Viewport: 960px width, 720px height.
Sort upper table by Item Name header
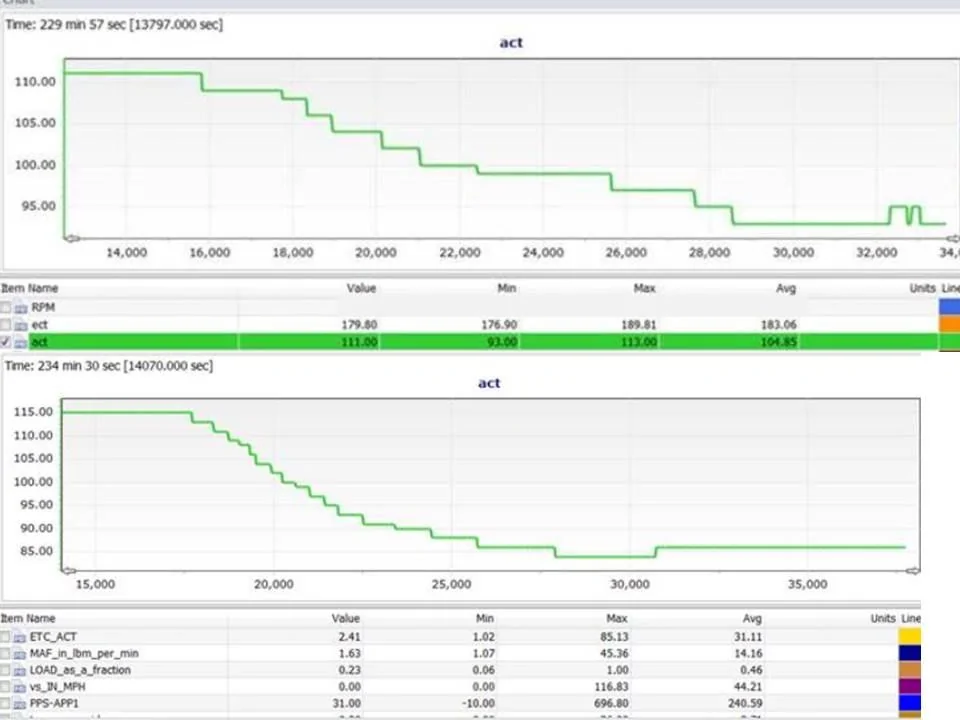point(29,288)
